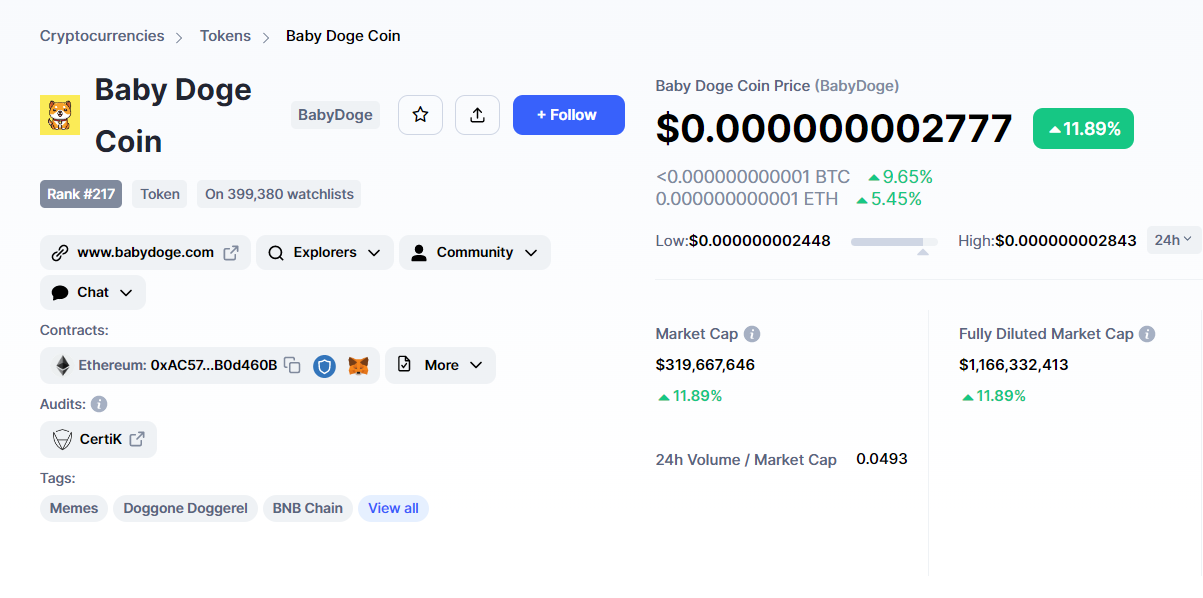Click the blue shield wallet icon
1203x598 pixels.
coord(324,366)
